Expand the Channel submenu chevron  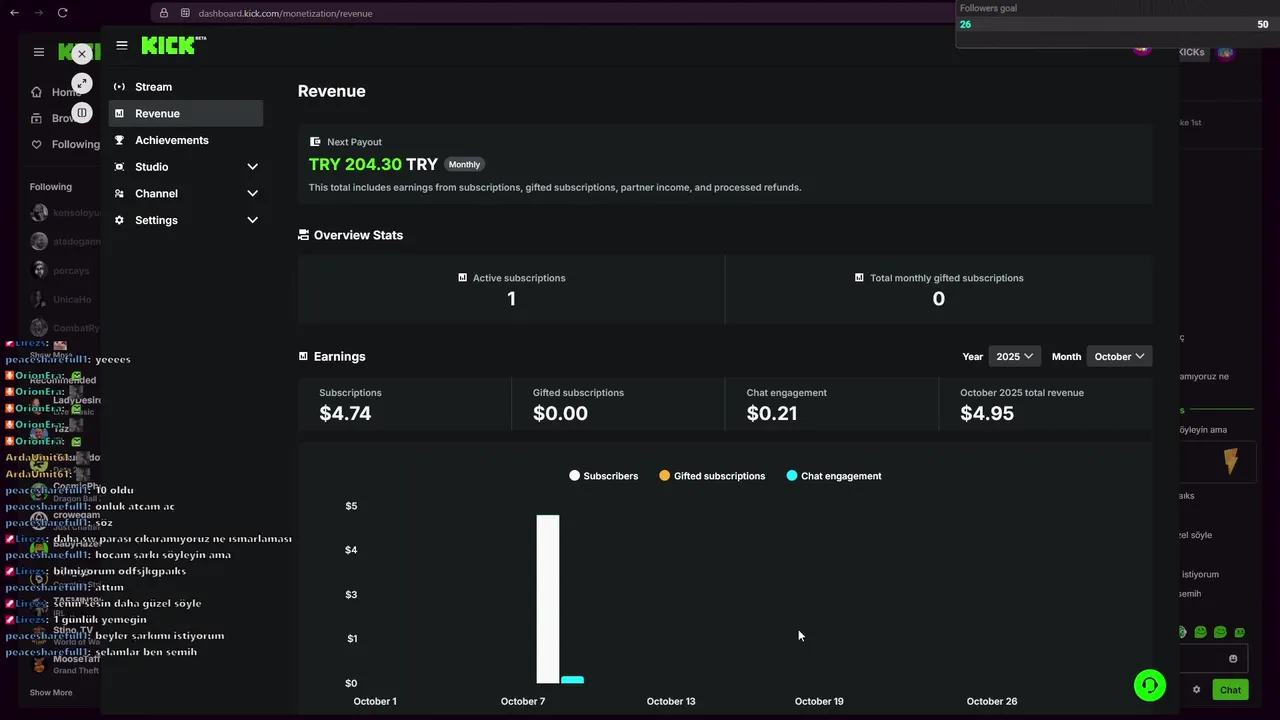(x=252, y=193)
